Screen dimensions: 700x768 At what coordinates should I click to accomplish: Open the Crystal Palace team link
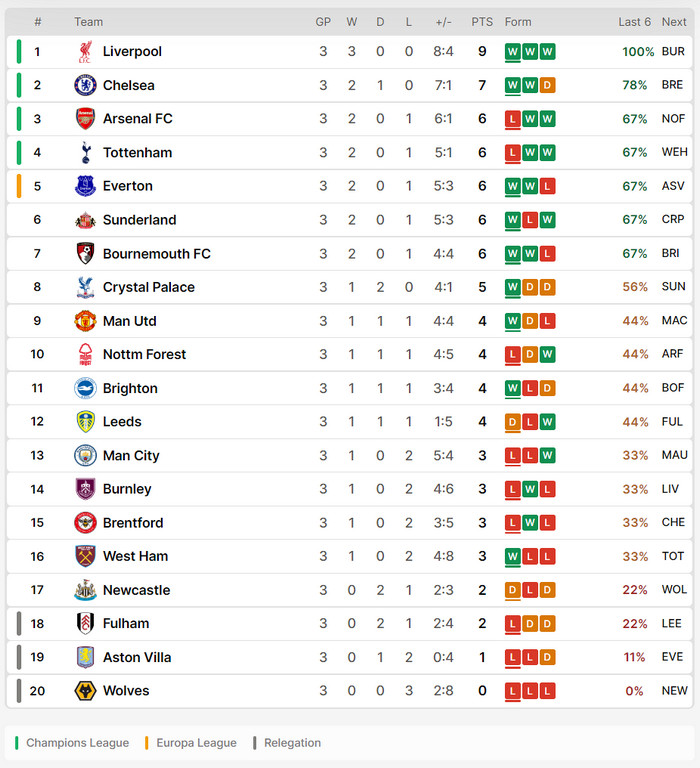[148, 287]
